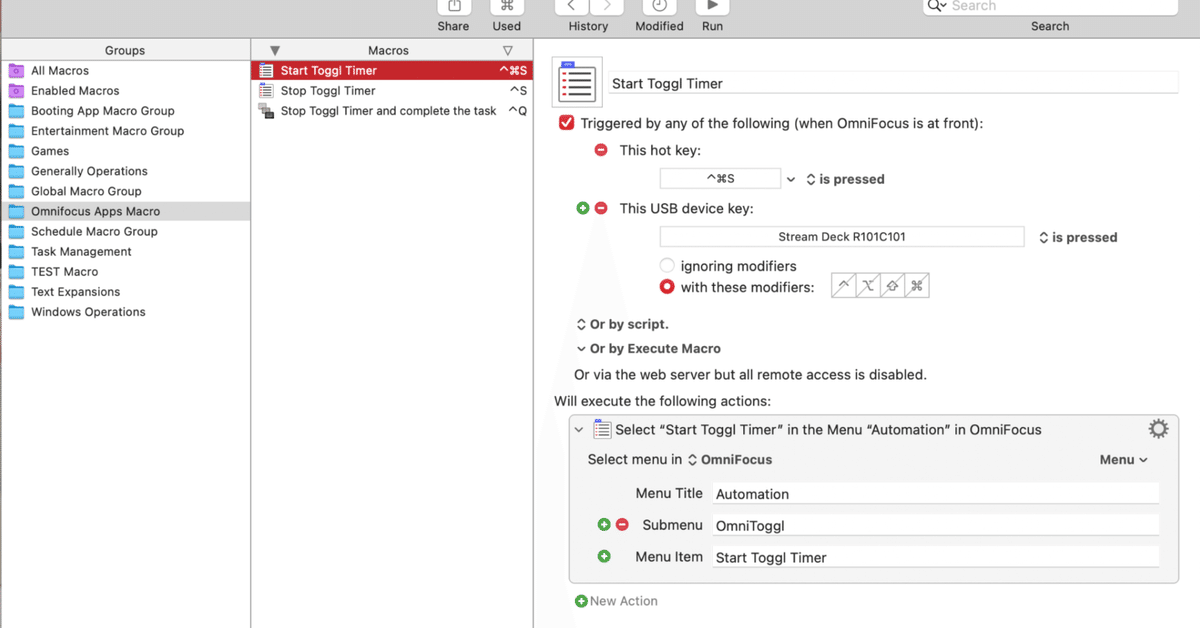Select ignoring modifiers radio button
Viewport: 1200px width, 628px height.
tap(667, 266)
